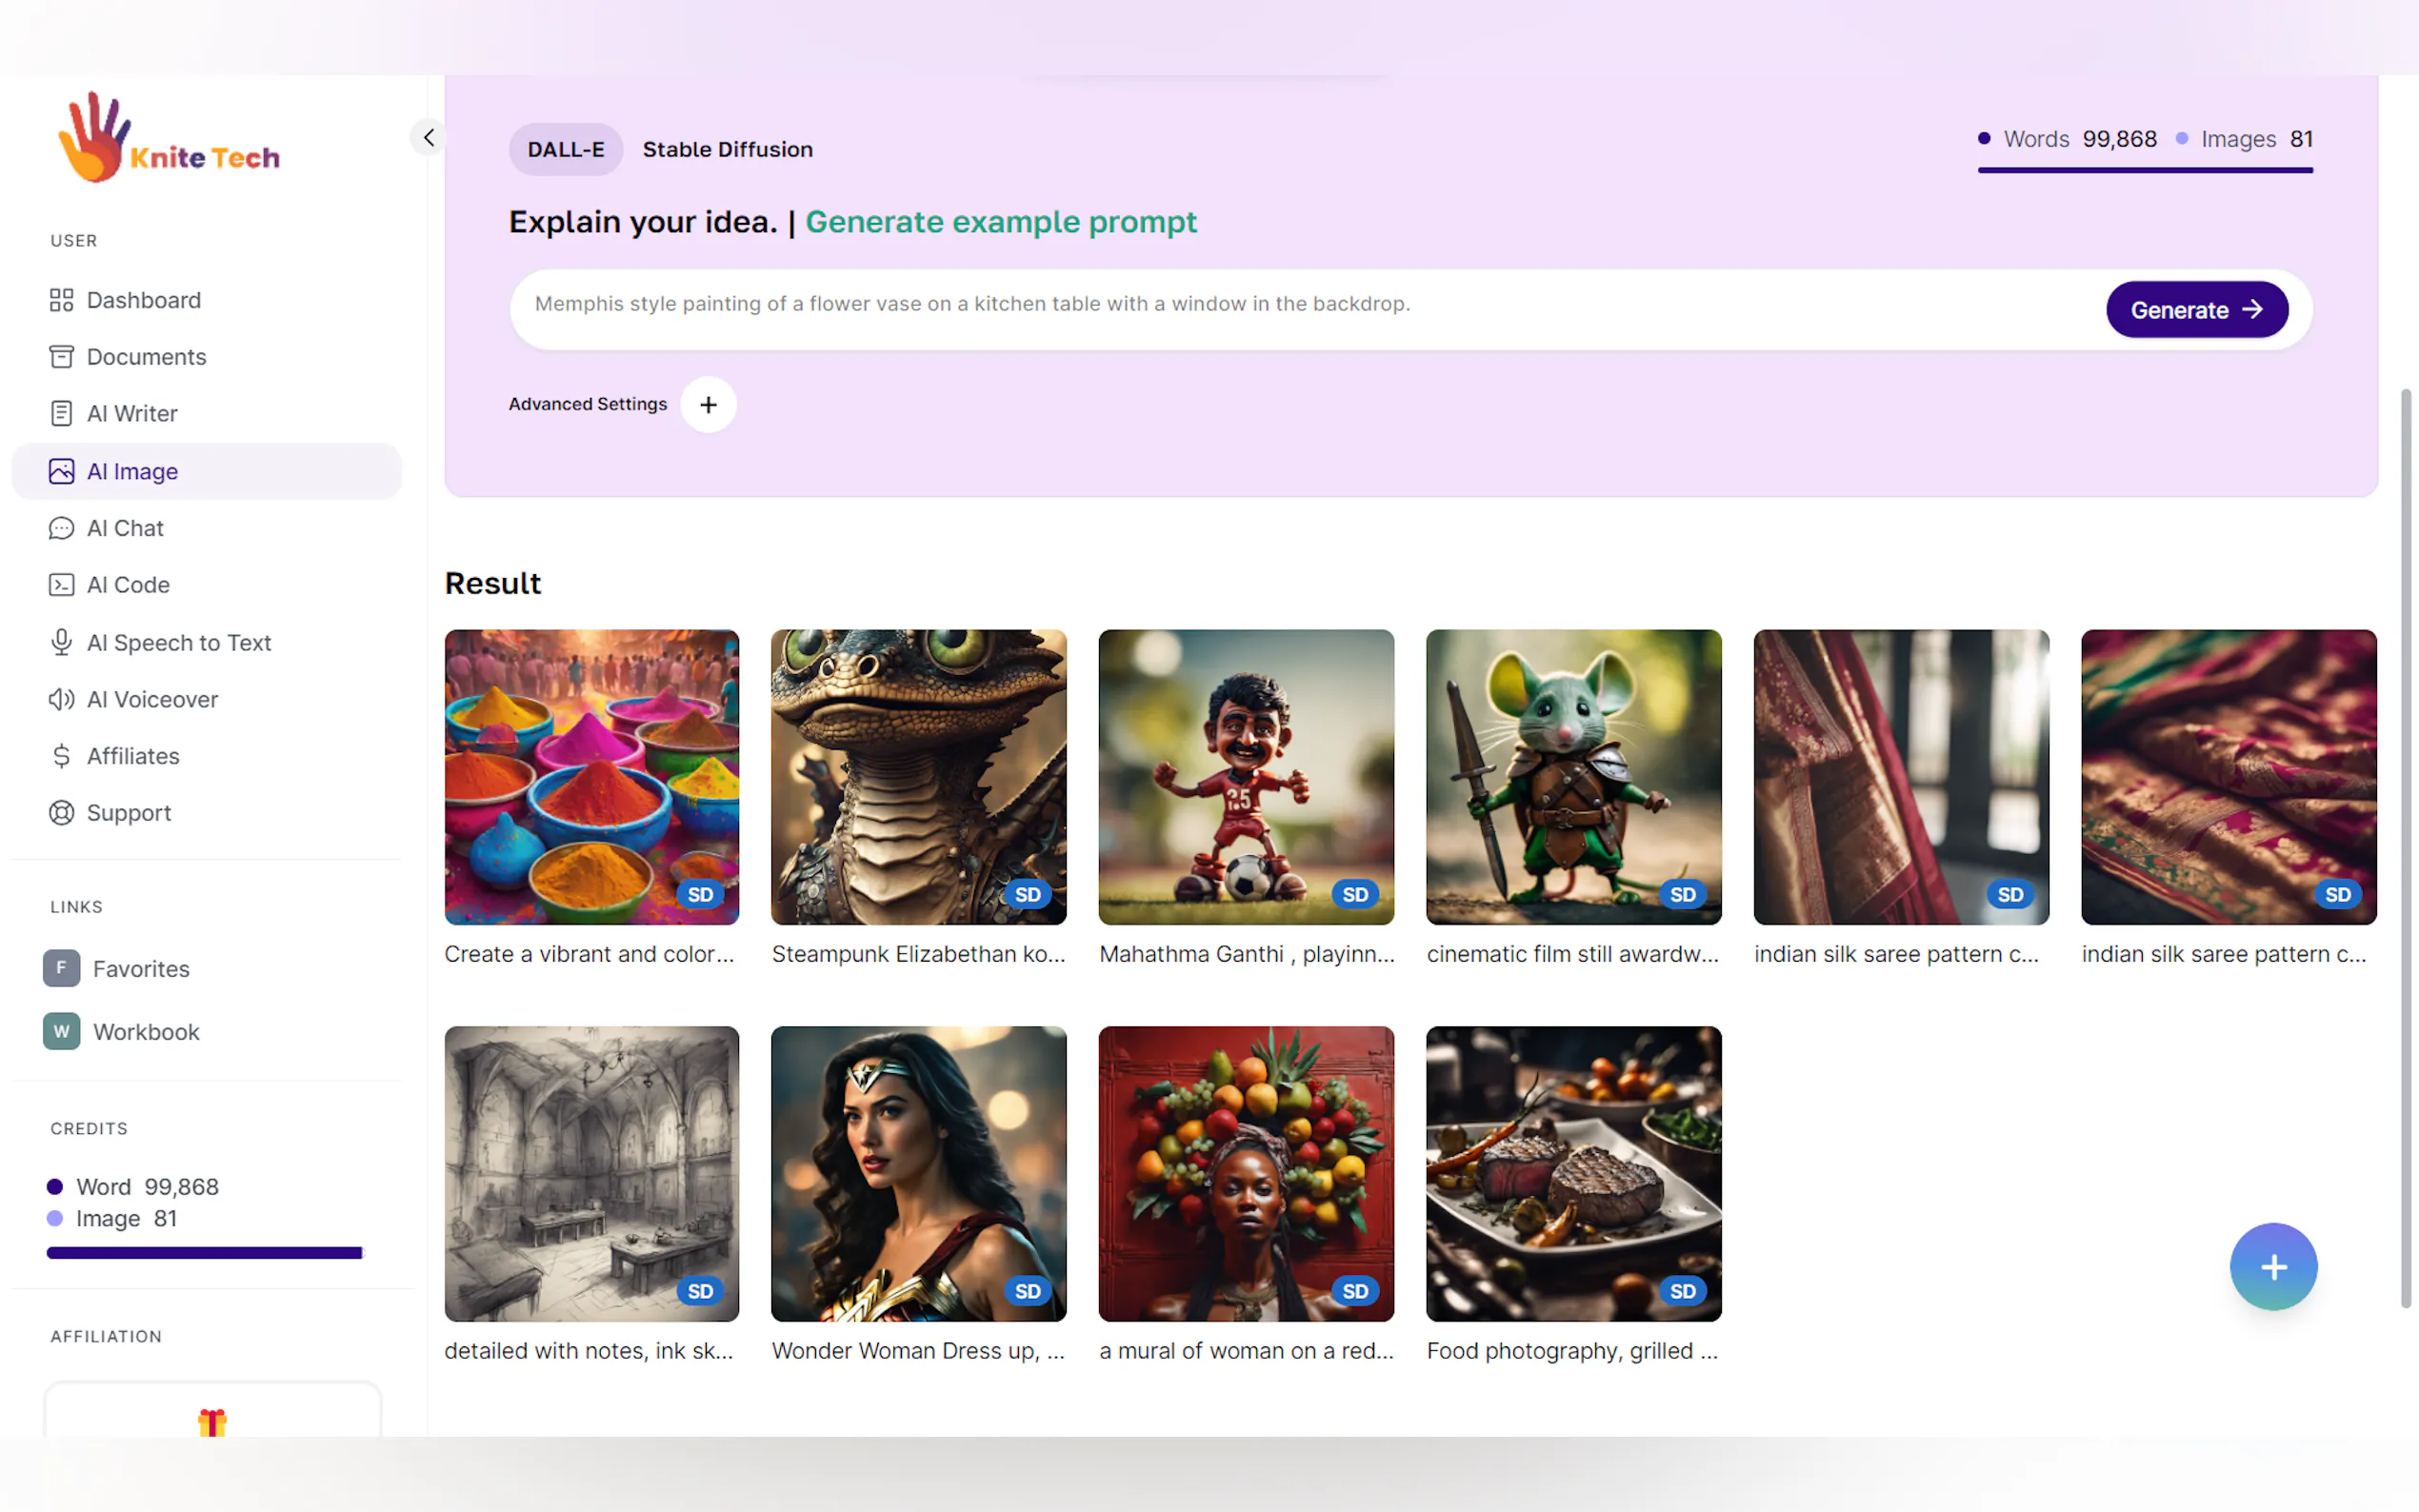The height and width of the screenshot is (1512, 2419).
Task: Click the image prompt input field
Action: coord(1300,304)
